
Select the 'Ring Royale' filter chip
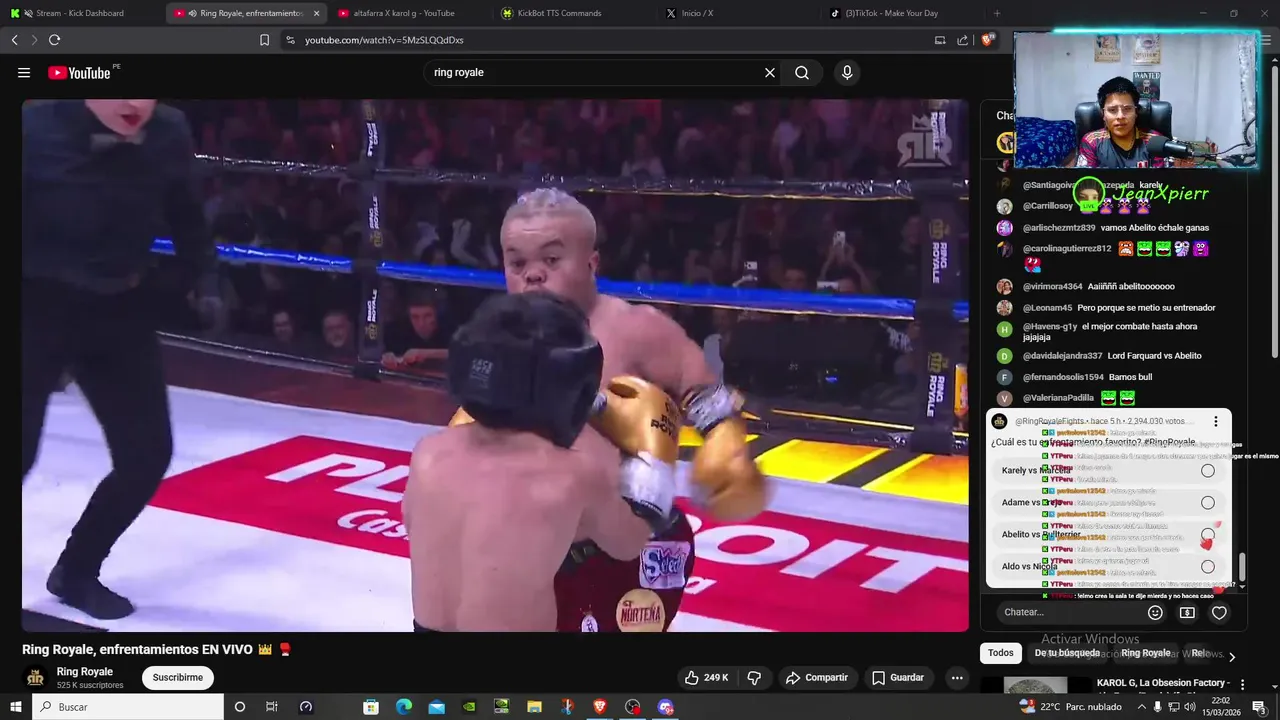pos(1145,653)
